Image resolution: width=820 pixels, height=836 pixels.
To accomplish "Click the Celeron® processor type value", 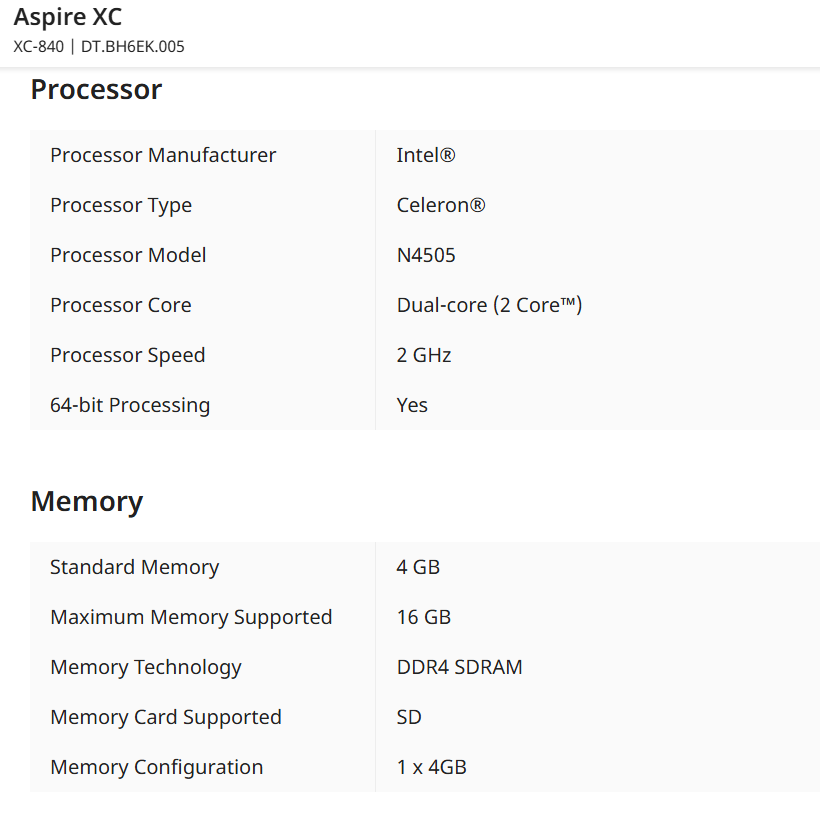I will (x=441, y=205).
